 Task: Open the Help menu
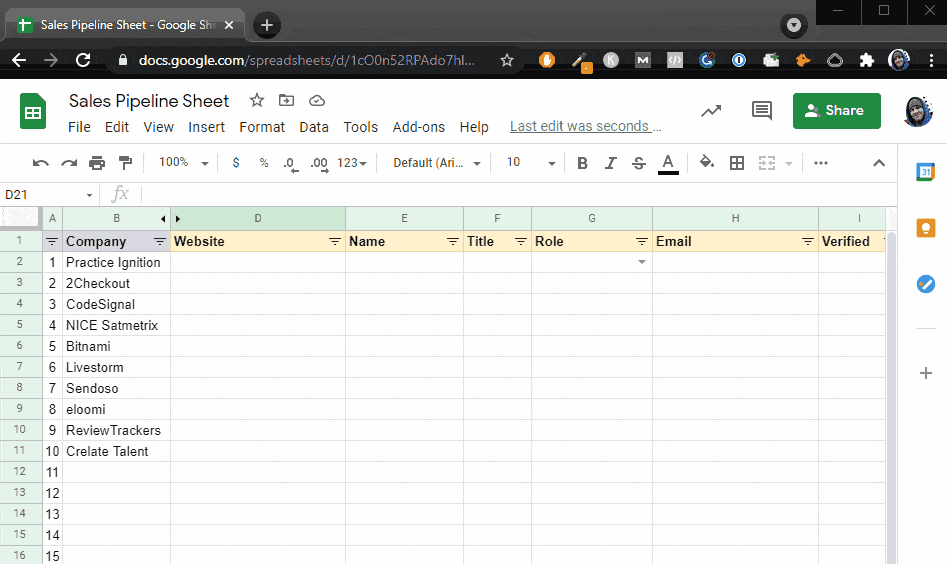tap(474, 127)
